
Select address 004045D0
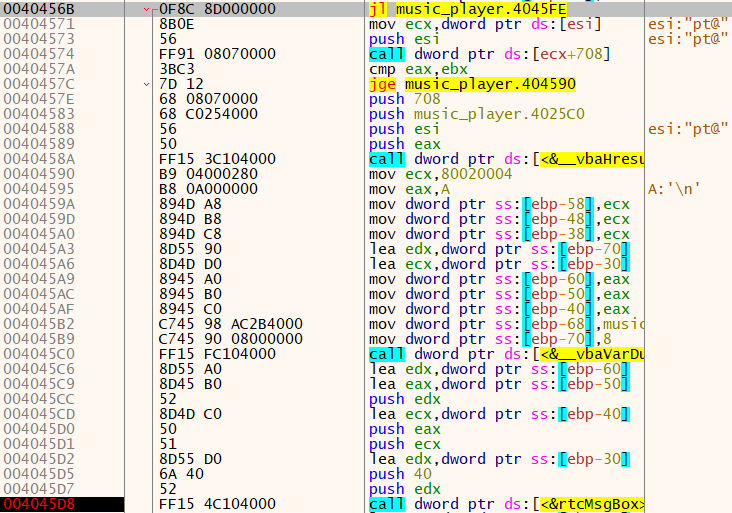click(x=39, y=429)
